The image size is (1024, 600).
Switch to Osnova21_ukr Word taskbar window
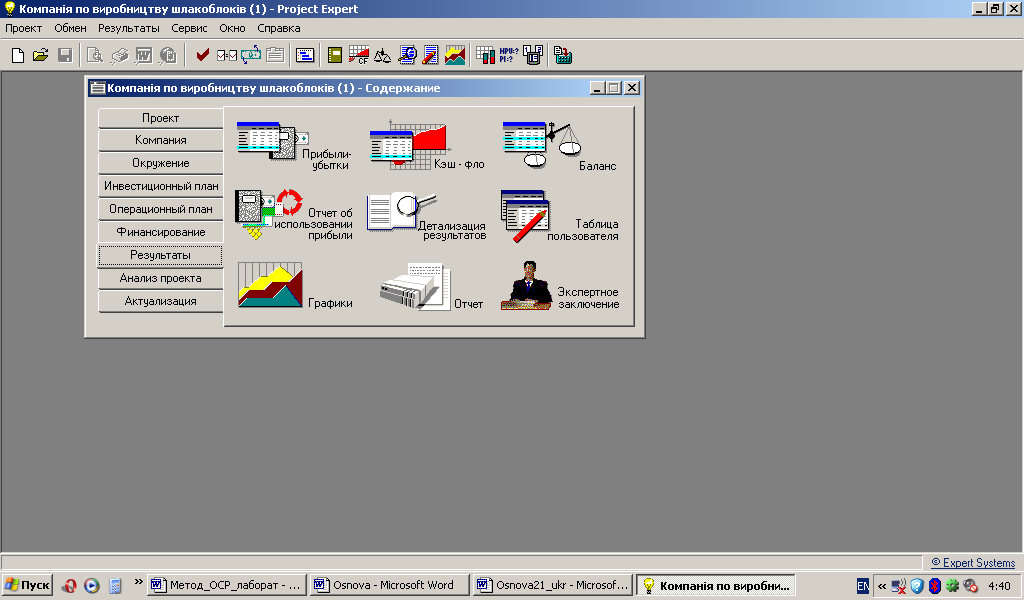(553, 585)
